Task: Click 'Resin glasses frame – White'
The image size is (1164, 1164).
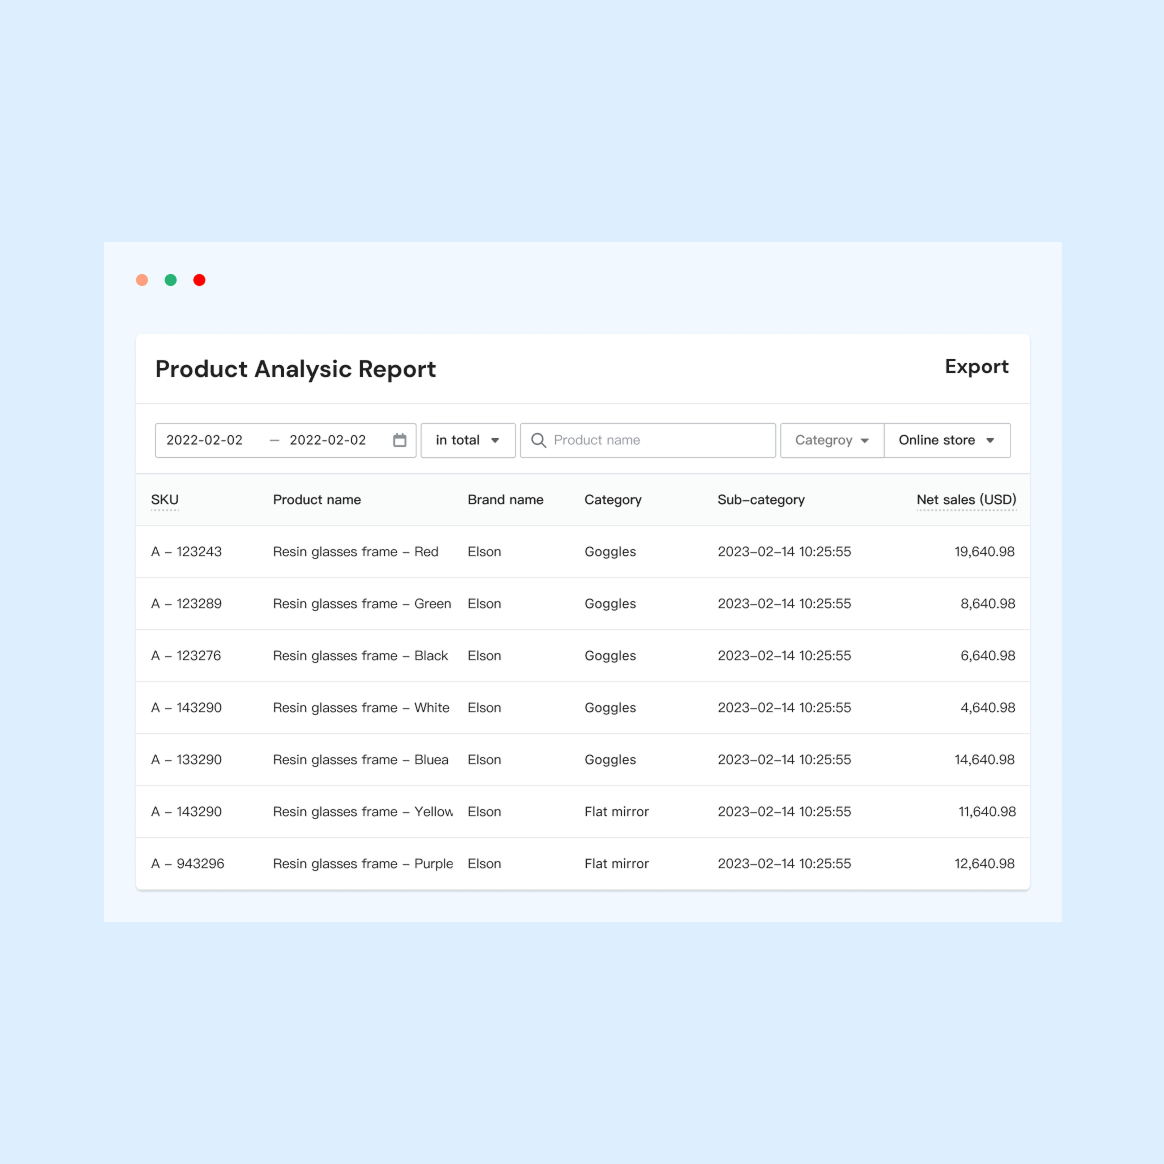Action: tap(362, 707)
